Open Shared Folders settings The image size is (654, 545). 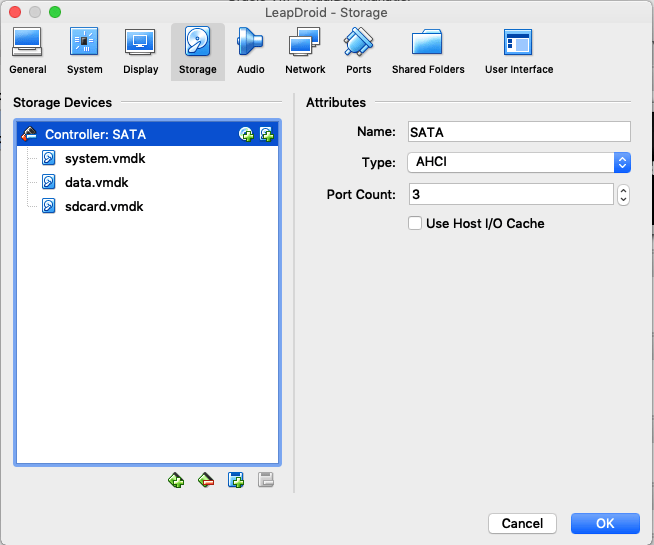(428, 51)
